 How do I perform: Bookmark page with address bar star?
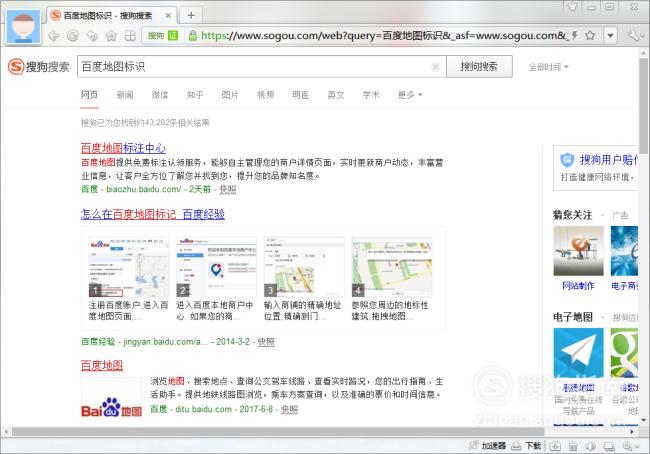590,36
